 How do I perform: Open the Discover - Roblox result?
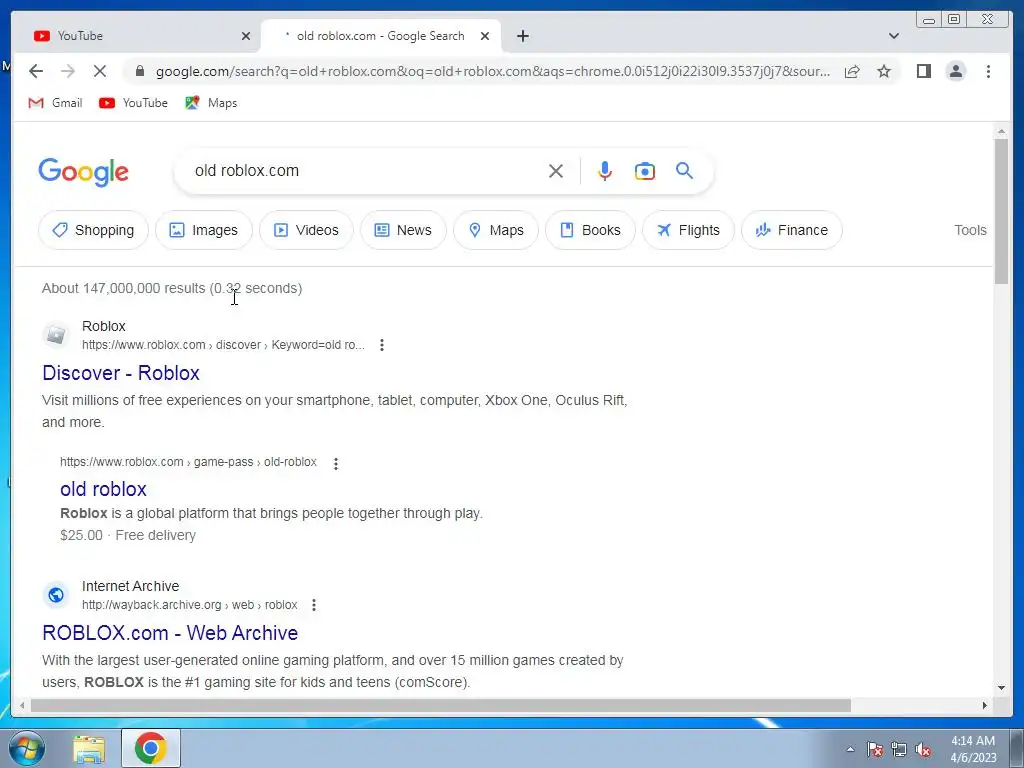(x=121, y=373)
